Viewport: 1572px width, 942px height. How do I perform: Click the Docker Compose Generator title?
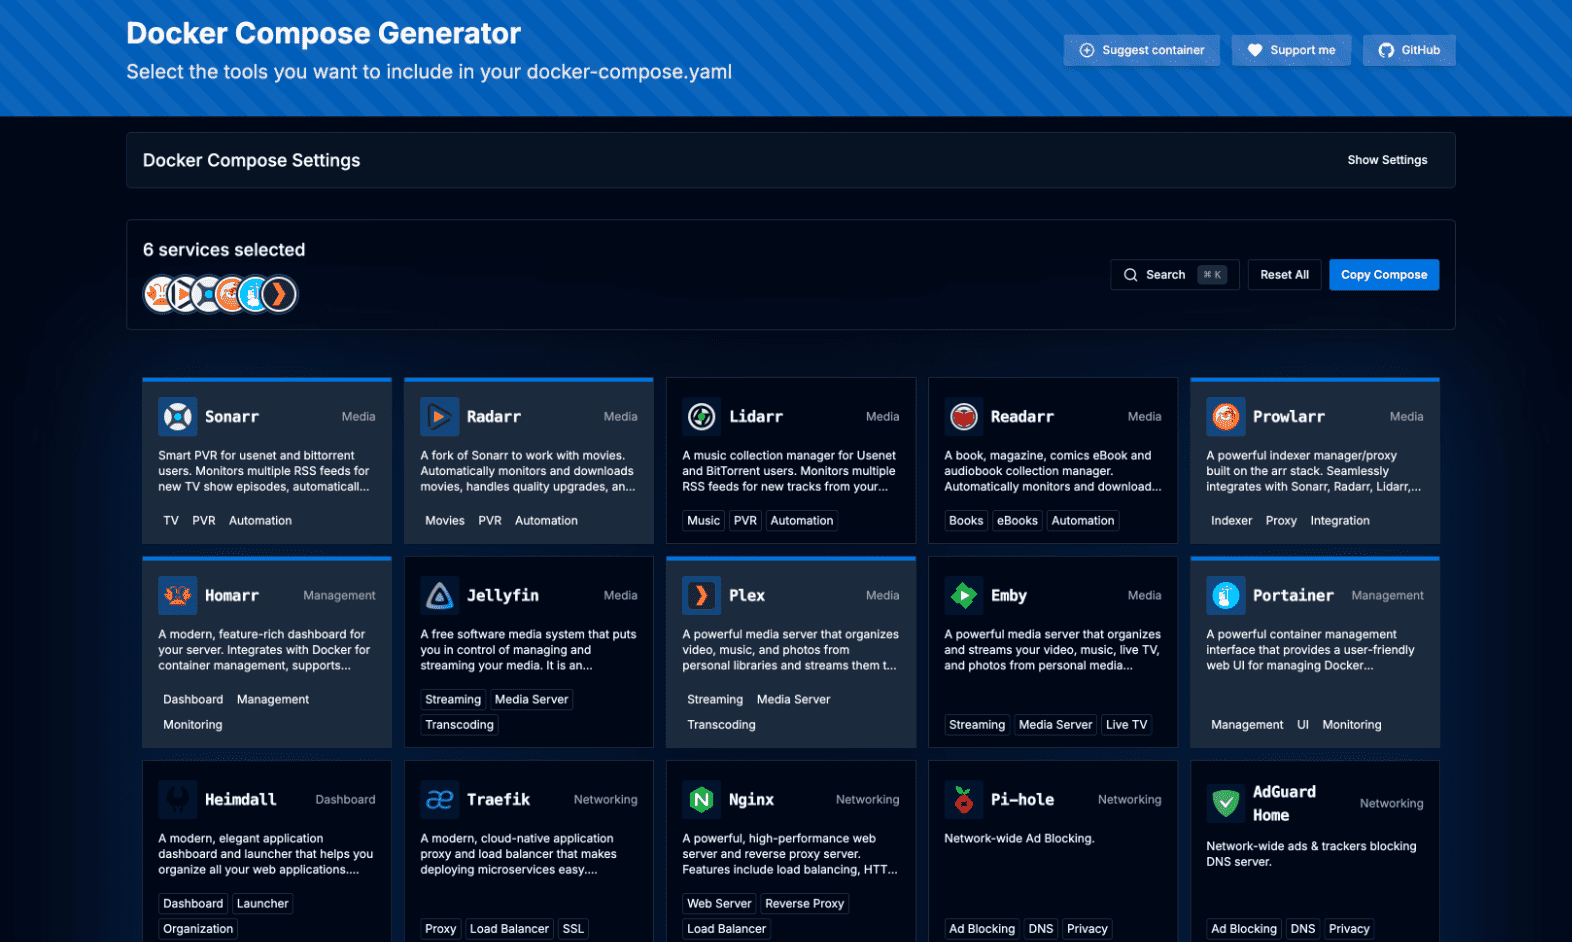point(324,33)
